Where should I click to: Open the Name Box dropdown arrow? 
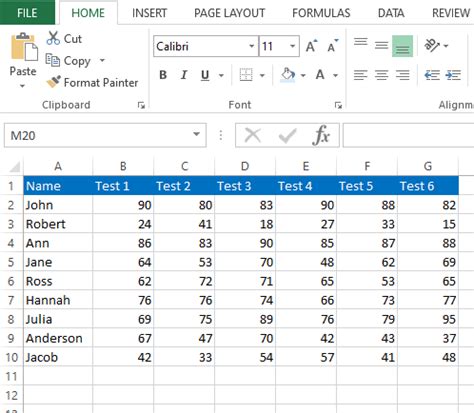click(x=197, y=134)
